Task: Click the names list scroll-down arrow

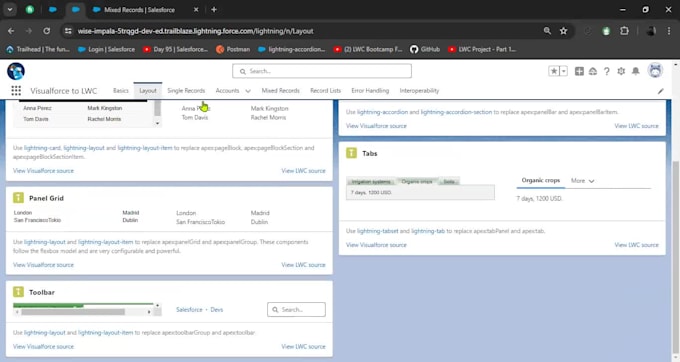Action: coord(157,123)
